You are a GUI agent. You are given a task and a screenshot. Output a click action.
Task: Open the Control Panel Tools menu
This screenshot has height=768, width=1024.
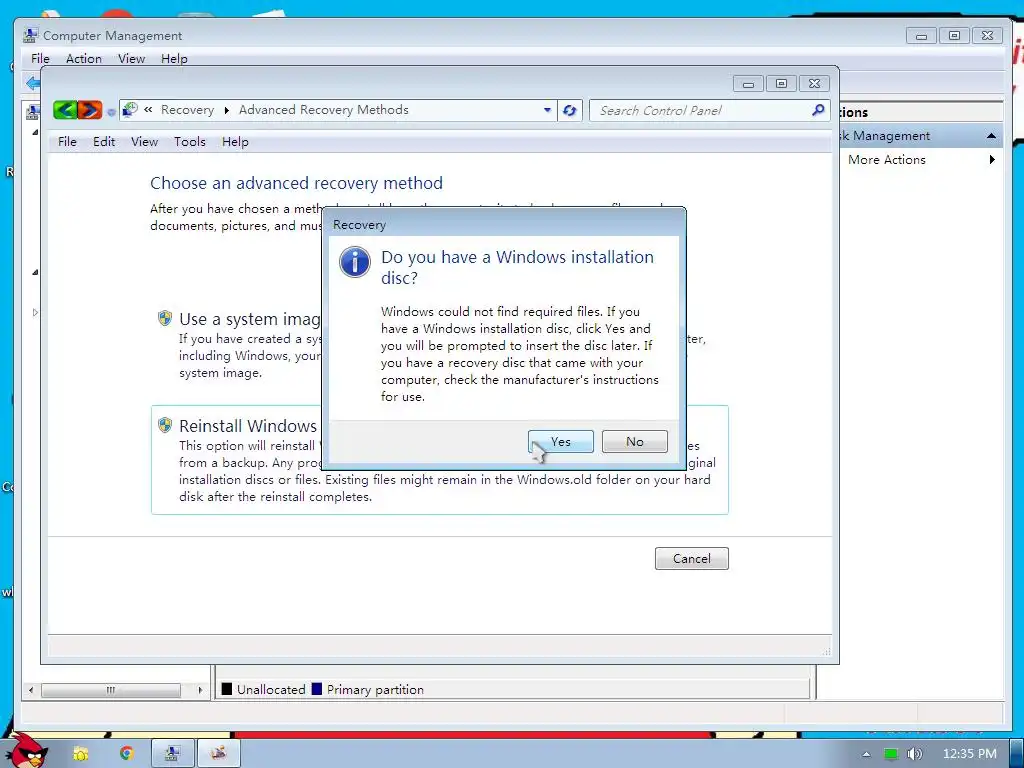pyautogui.click(x=189, y=142)
